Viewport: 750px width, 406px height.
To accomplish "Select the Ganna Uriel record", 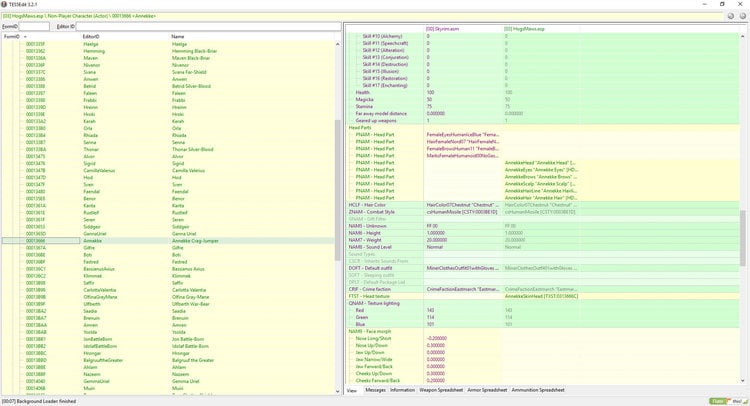I will [168, 234].
